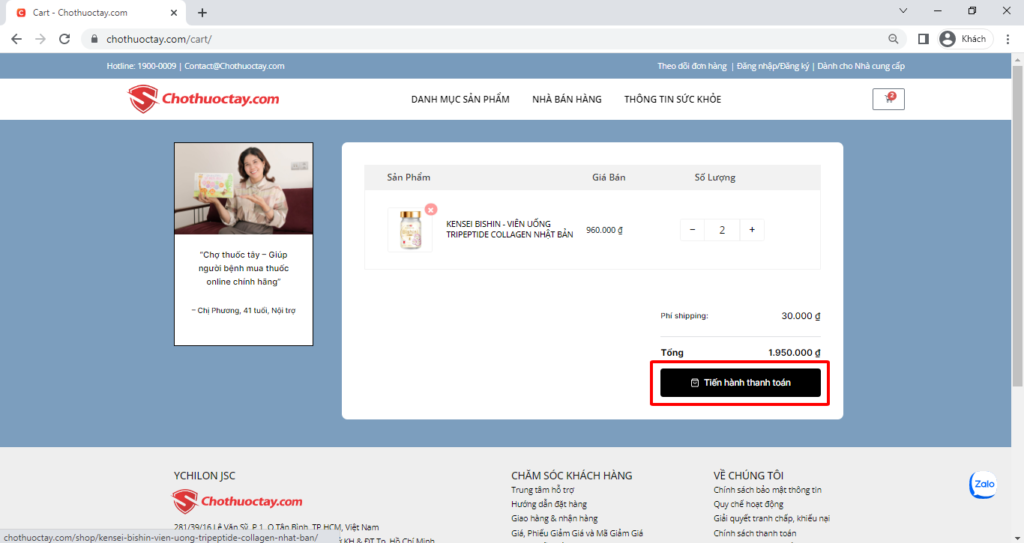
Task: Open Hướng dẫn đặt hàng link
Action: pos(549,504)
